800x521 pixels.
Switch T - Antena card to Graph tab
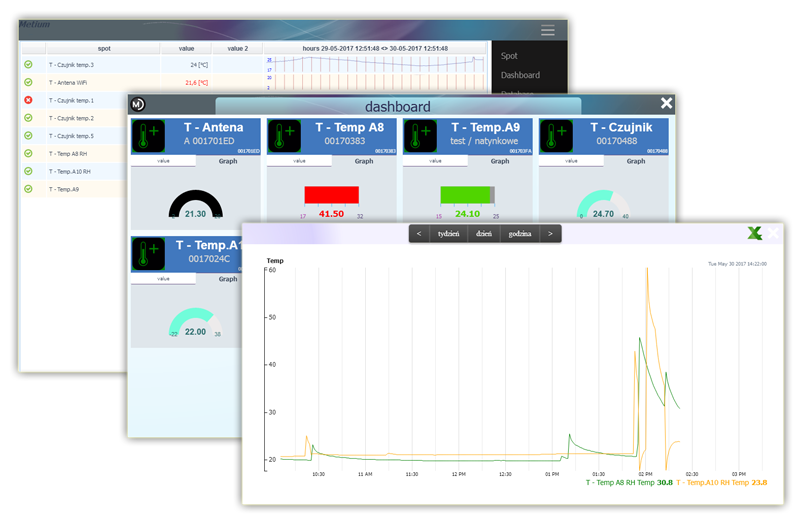[x=228, y=160]
